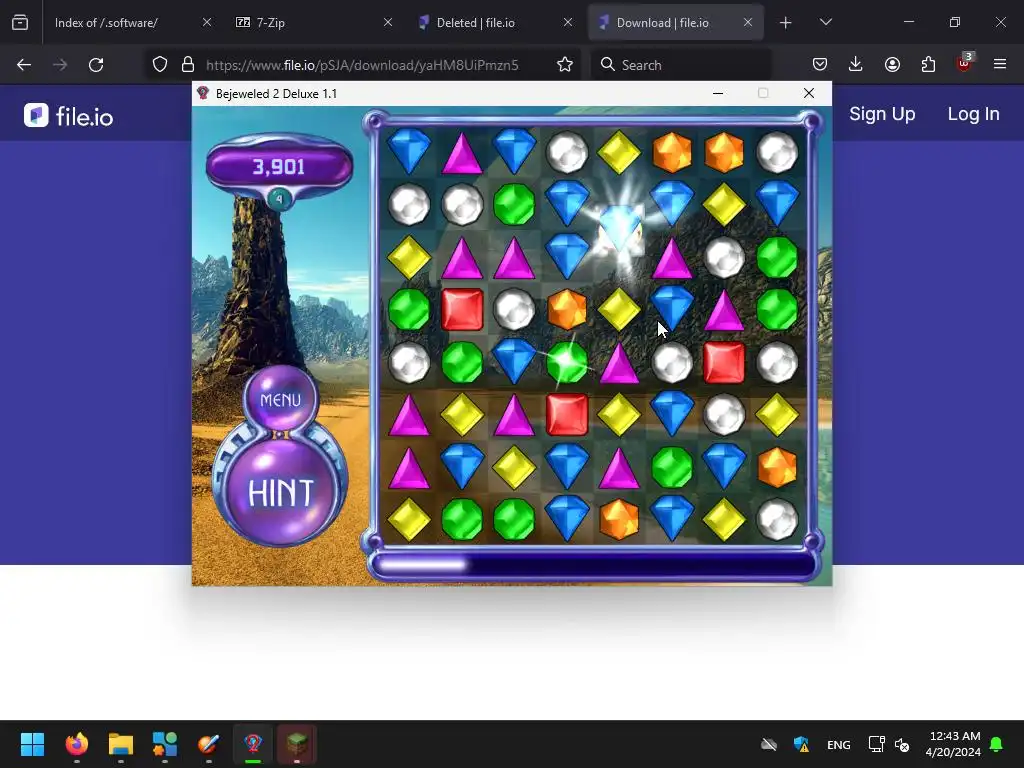
Task: Click the orange gem in the bottom row
Action: click(619, 519)
